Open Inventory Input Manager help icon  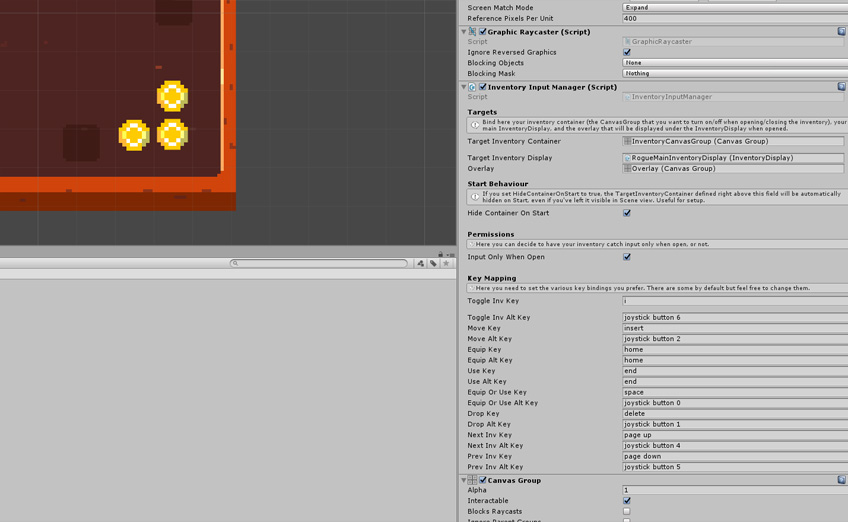pos(842,87)
